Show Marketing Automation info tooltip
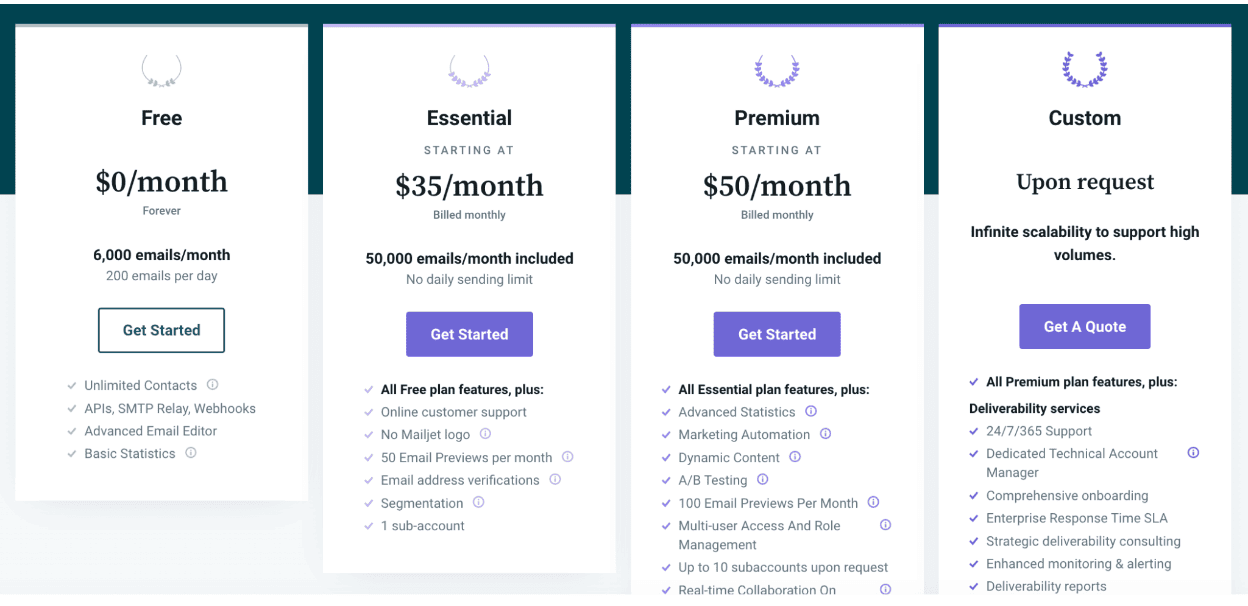The height and width of the screenshot is (606, 1248). (825, 434)
